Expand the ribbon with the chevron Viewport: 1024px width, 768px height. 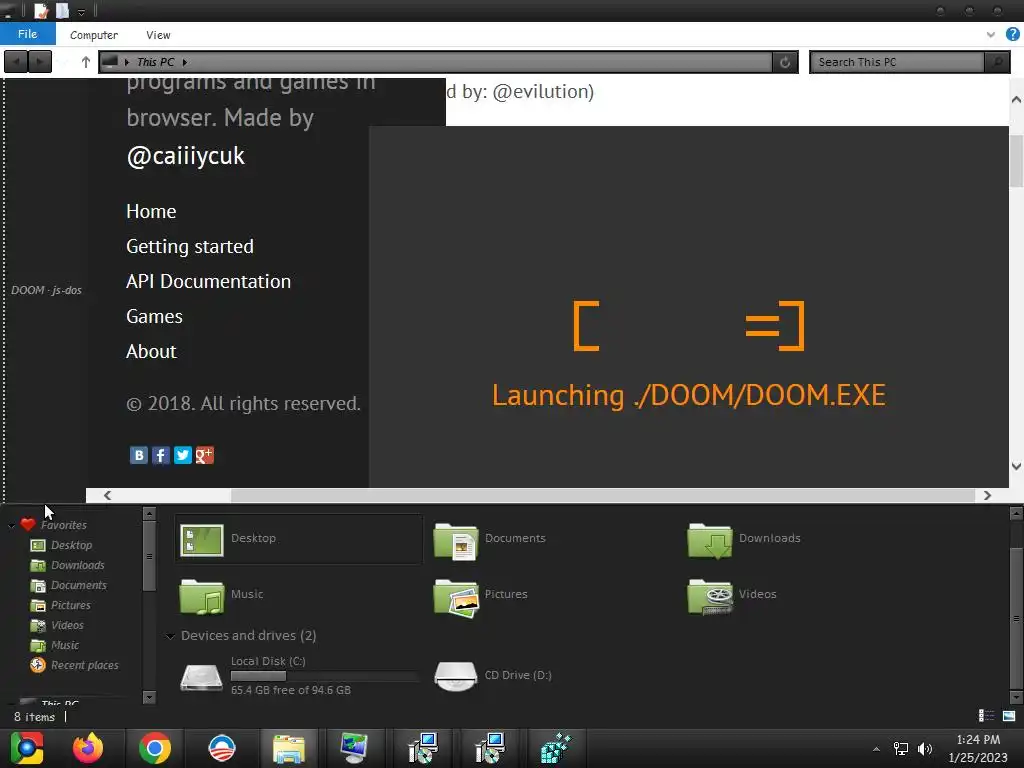point(990,35)
